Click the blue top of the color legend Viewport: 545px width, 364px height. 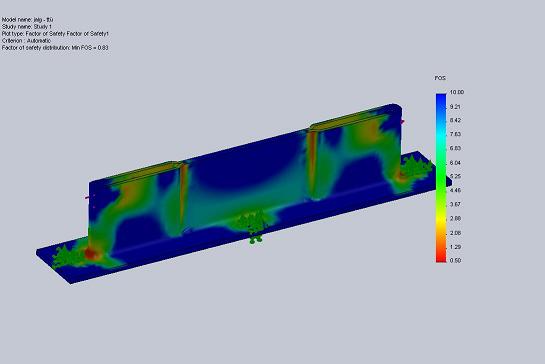(441, 97)
